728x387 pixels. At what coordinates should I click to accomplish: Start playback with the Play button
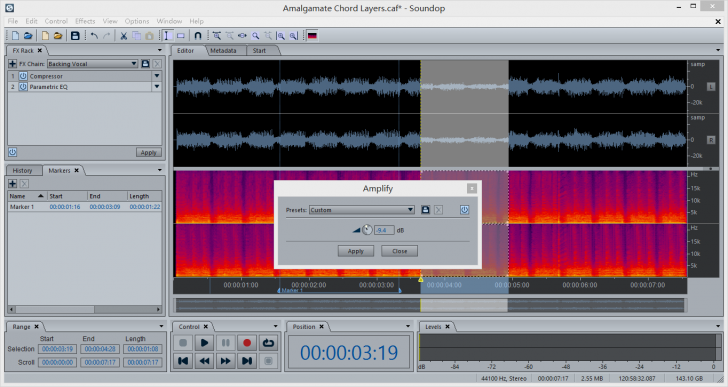click(x=204, y=343)
